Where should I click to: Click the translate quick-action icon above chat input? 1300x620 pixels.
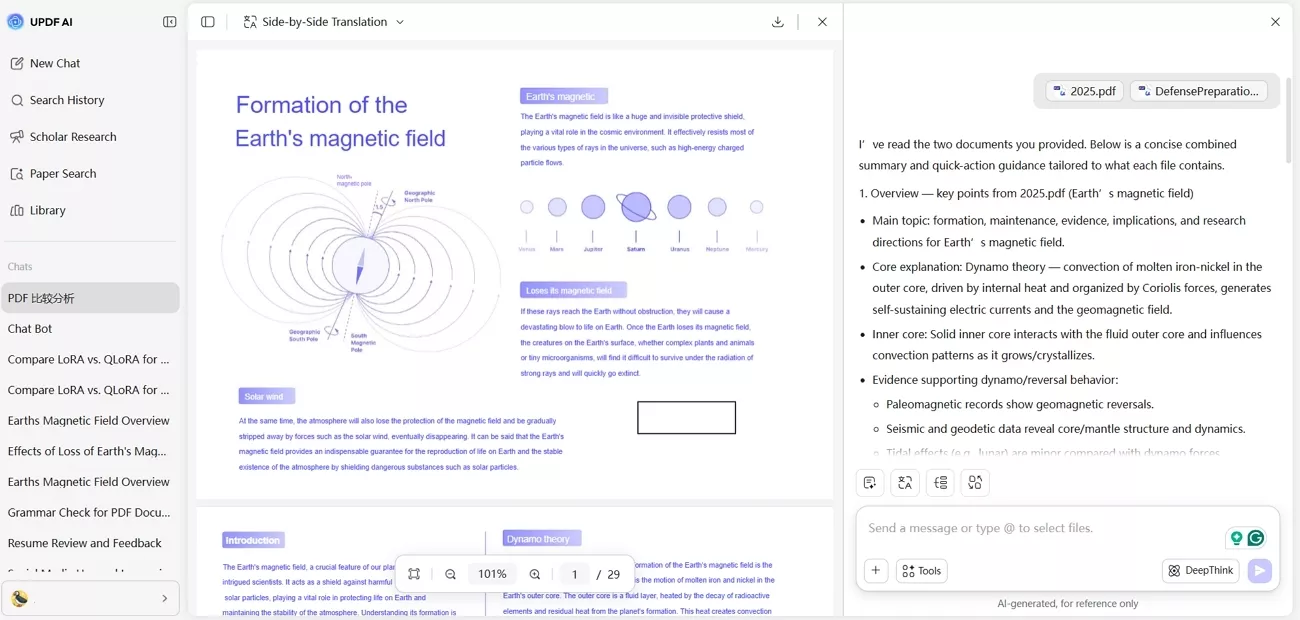[x=904, y=482]
